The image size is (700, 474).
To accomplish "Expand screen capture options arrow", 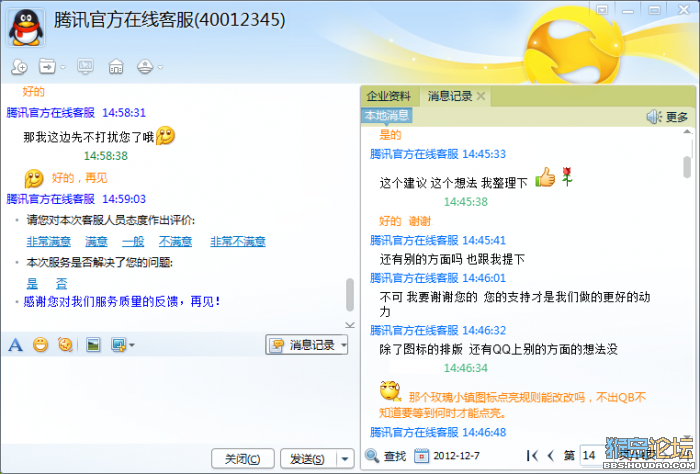I will tap(132, 345).
